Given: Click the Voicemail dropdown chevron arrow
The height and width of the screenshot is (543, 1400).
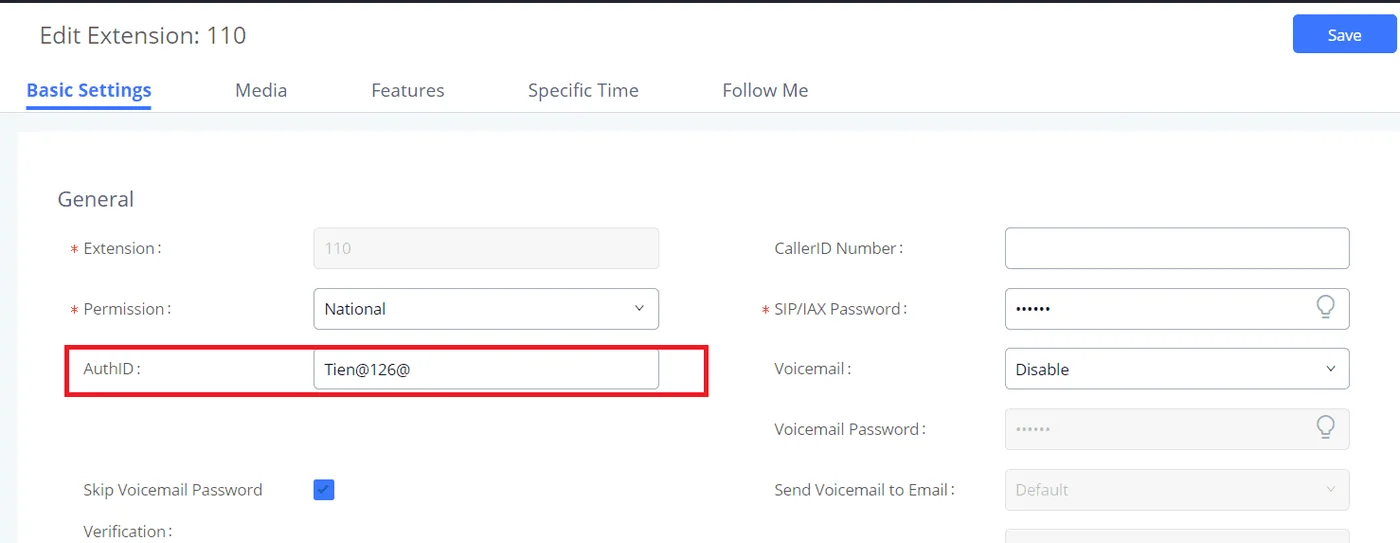Looking at the screenshot, I should pyautogui.click(x=1331, y=369).
